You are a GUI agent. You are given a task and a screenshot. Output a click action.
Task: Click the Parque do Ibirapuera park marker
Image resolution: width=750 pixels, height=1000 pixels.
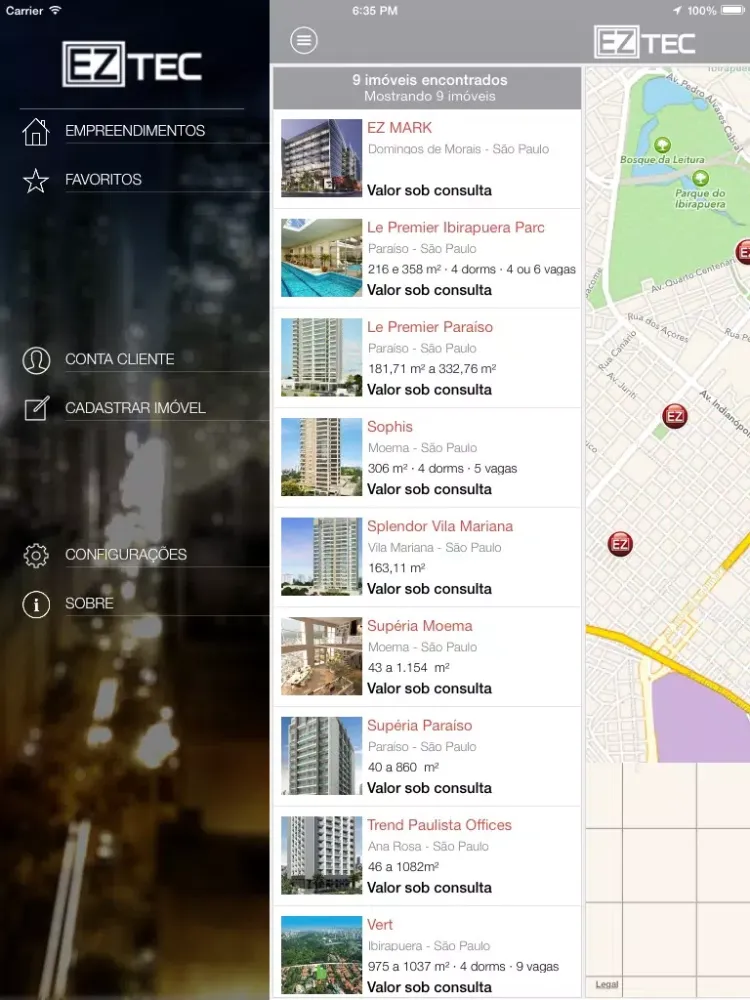click(700, 178)
